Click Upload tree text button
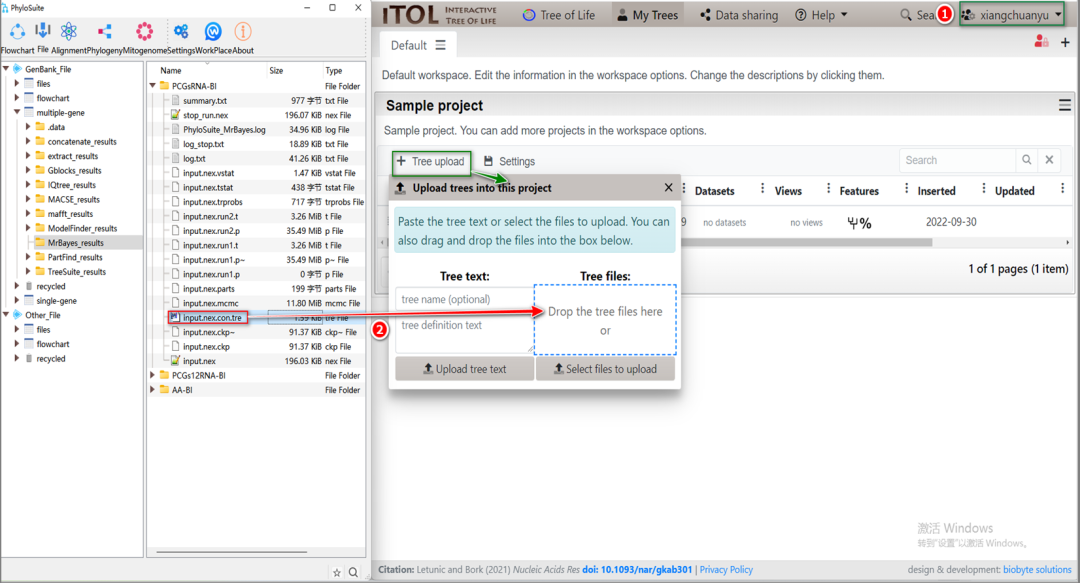This screenshot has width=1080, height=583. [465, 369]
